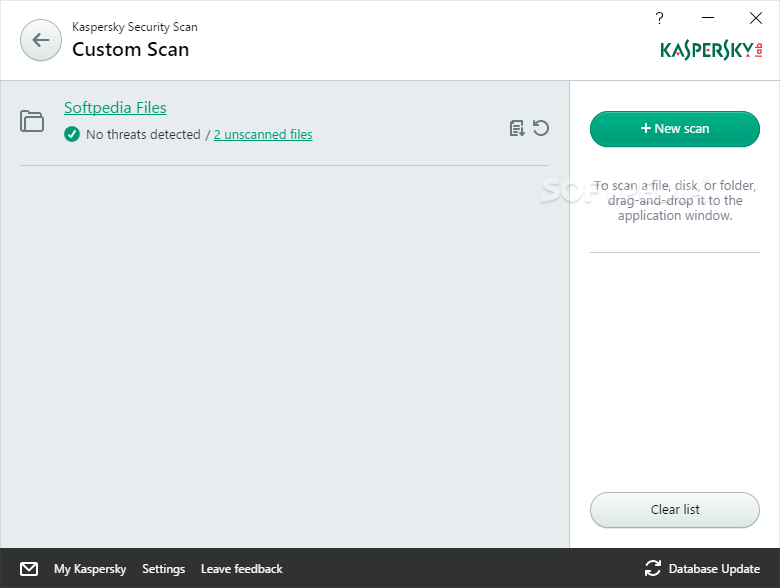Click the green checkmark status icon
Image resolution: width=780 pixels, height=588 pixels.
[x=72, y=134]
